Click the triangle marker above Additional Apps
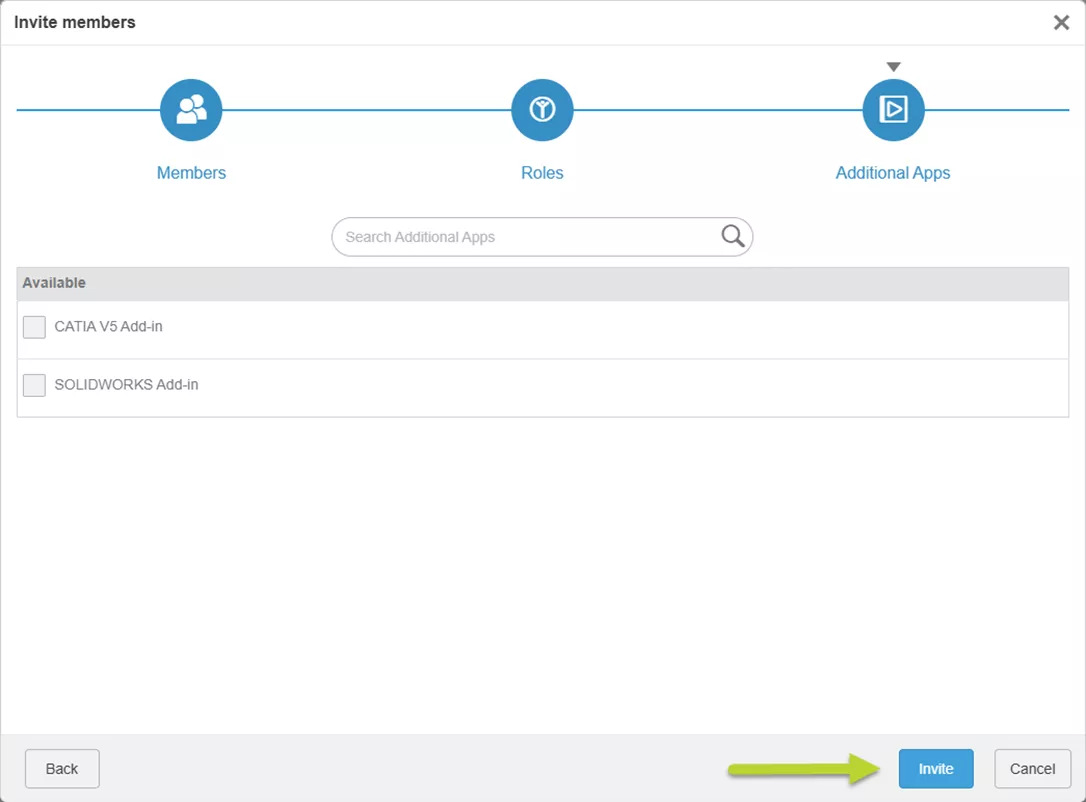 tap(893, 66)
